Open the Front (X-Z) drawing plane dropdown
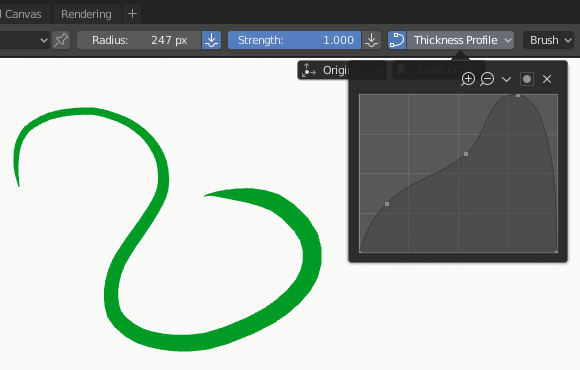 [439, 70]
